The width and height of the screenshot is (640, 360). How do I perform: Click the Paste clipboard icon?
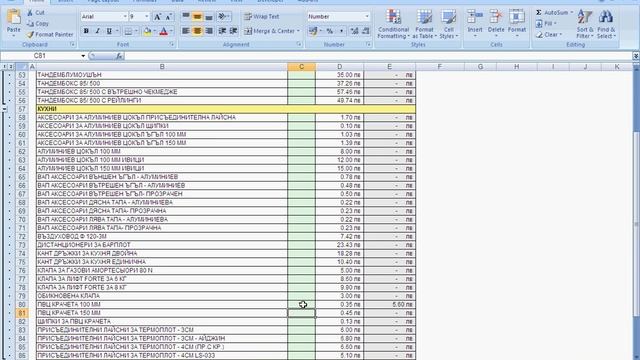[13, 17]
